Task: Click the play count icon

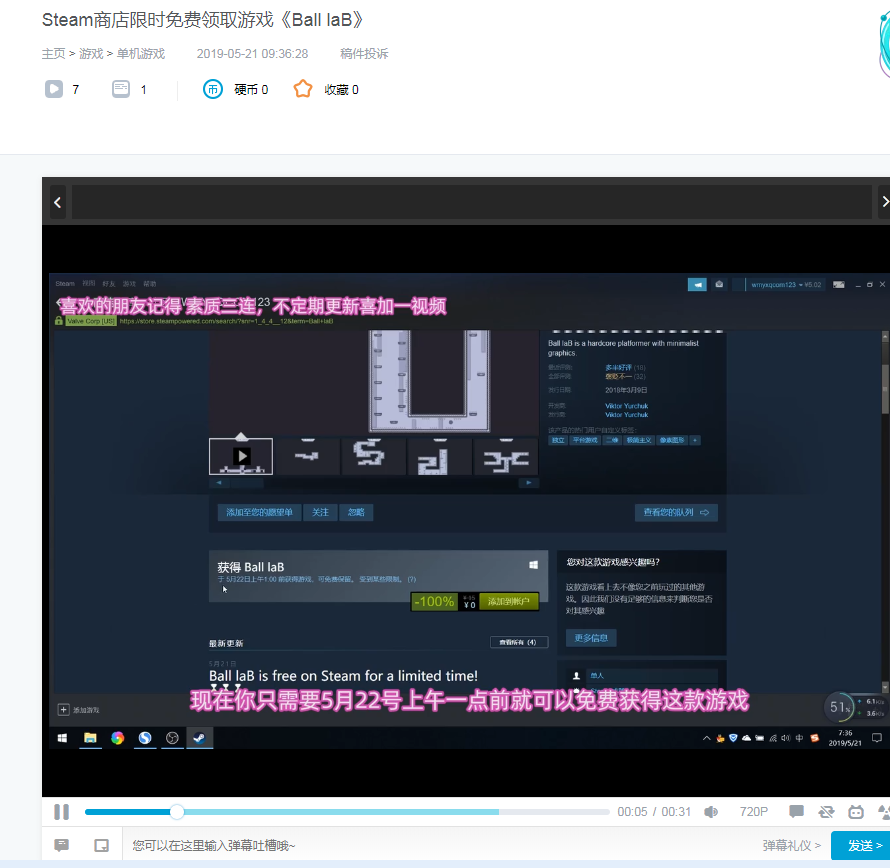Action: tap(54, 89)
